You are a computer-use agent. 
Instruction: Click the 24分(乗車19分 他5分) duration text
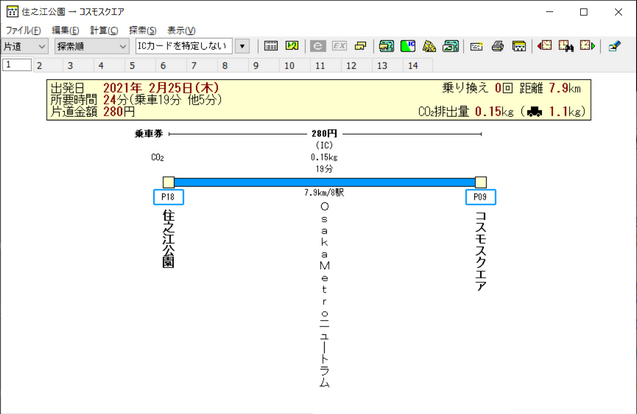point(163,100)
